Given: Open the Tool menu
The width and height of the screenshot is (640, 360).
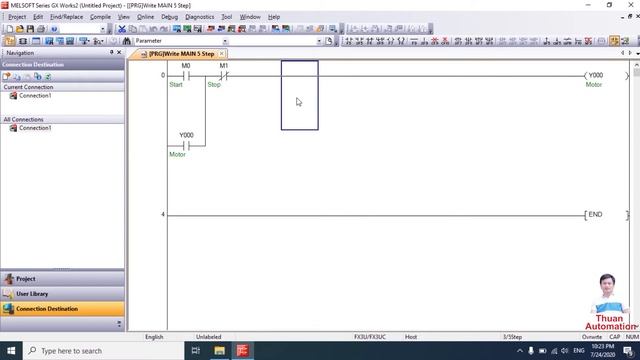Looking at the screenshot, I should [227, 17].
